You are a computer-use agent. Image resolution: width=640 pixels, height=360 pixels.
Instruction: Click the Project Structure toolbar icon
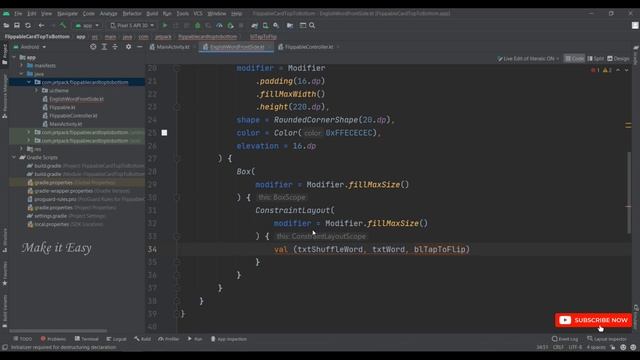290,25
